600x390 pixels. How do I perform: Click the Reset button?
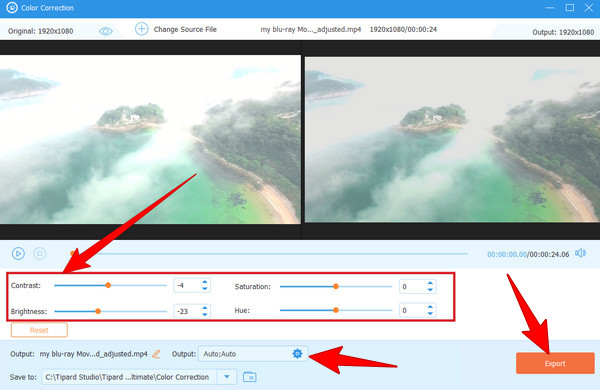tap(39, 330)
